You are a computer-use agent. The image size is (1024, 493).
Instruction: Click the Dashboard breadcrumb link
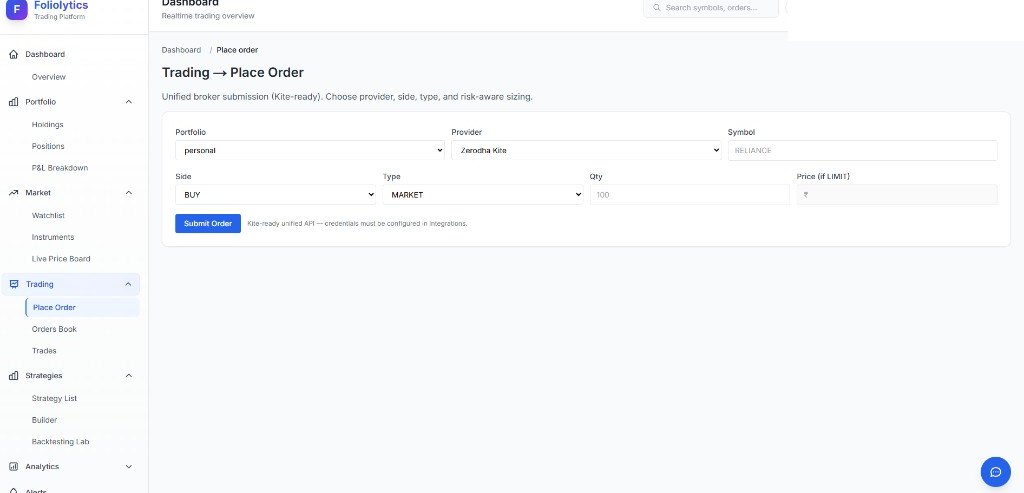(182, 50)
